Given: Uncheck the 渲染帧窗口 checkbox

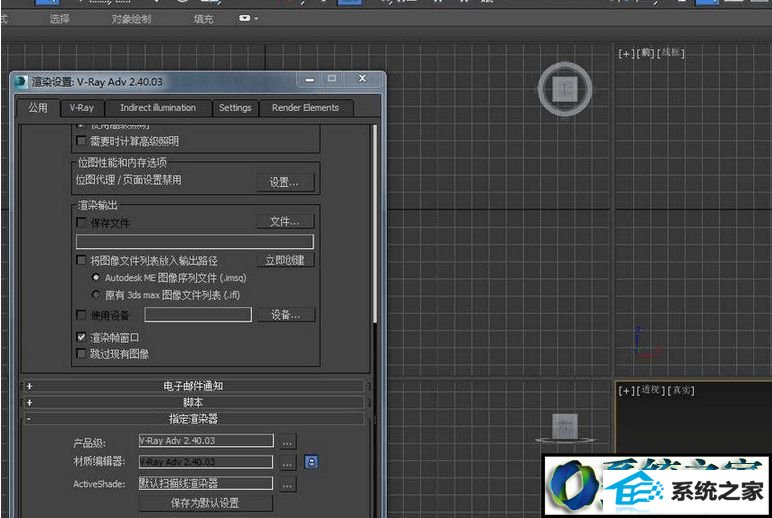Looking at the screenshot, I should [82, 337].
